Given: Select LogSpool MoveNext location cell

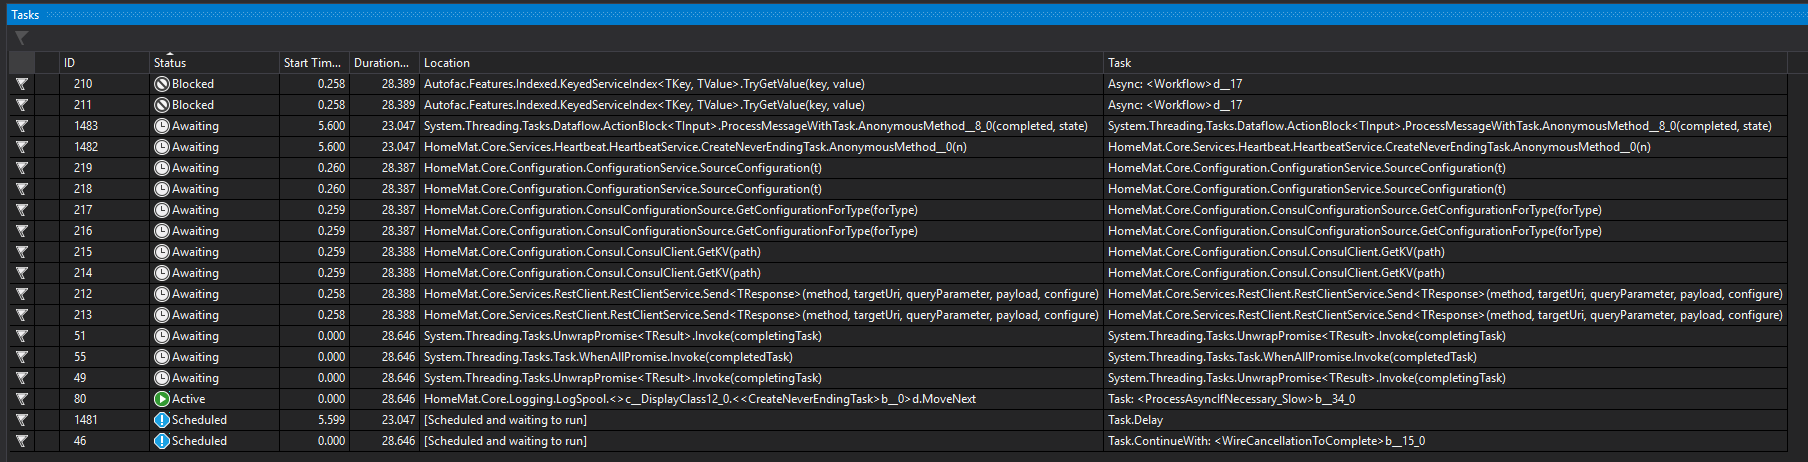Looking at the screenshot, I should [x=761, y=399].
